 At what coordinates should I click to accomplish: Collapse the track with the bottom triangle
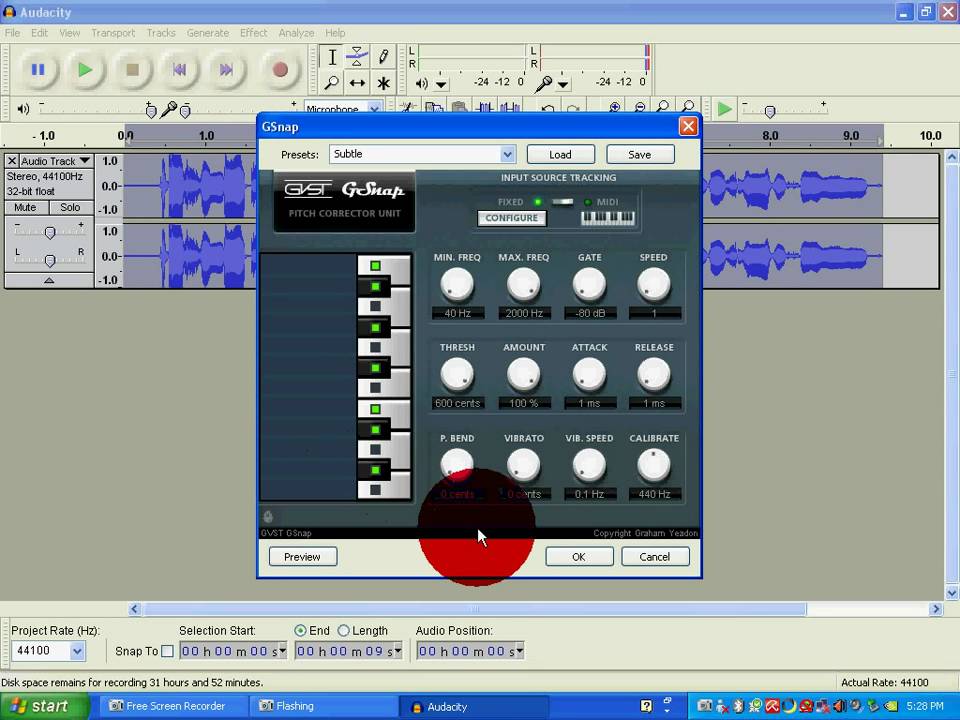(x=49, y=280)
